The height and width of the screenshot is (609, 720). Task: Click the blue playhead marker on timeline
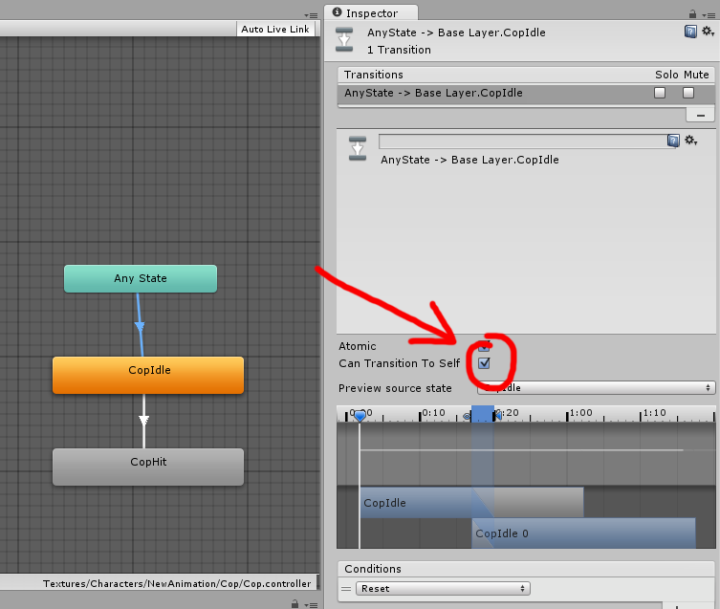[359, 415]
